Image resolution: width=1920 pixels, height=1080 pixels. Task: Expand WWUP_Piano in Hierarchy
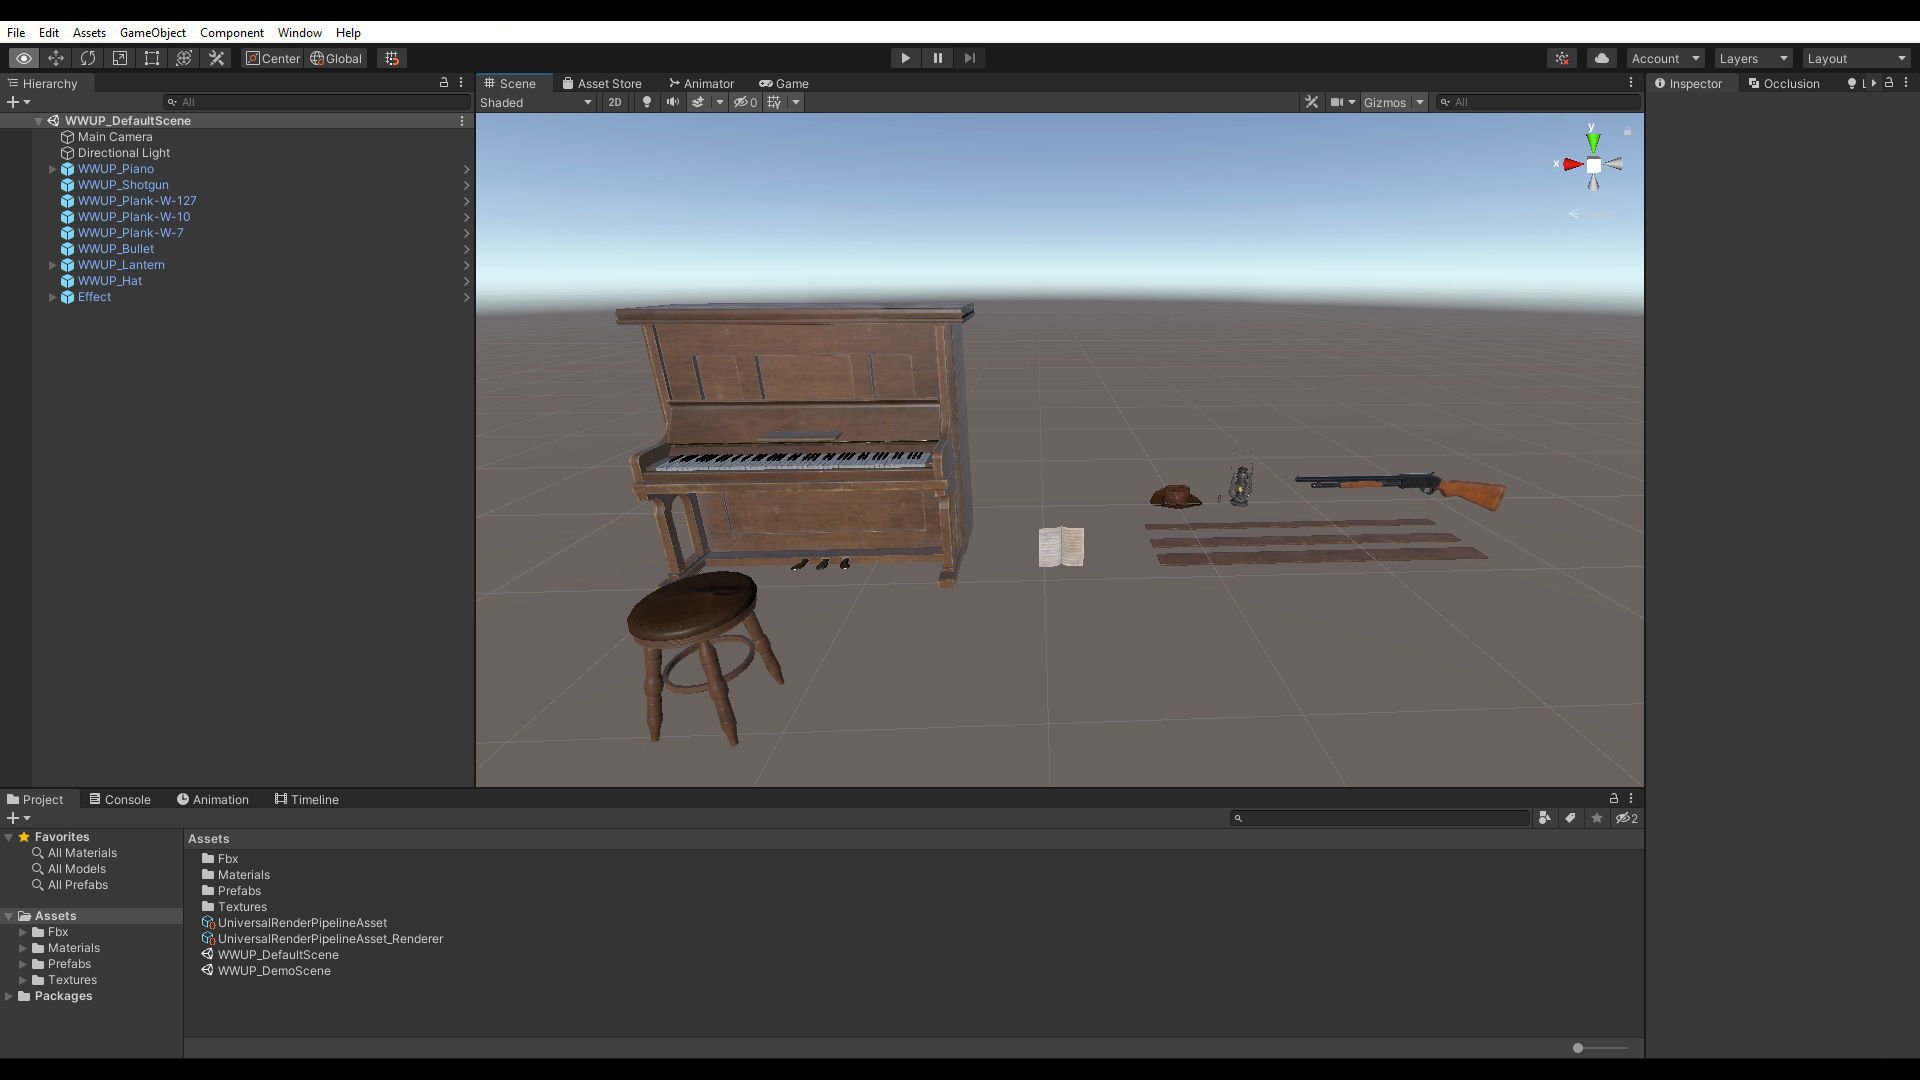[x=52, y=169]
